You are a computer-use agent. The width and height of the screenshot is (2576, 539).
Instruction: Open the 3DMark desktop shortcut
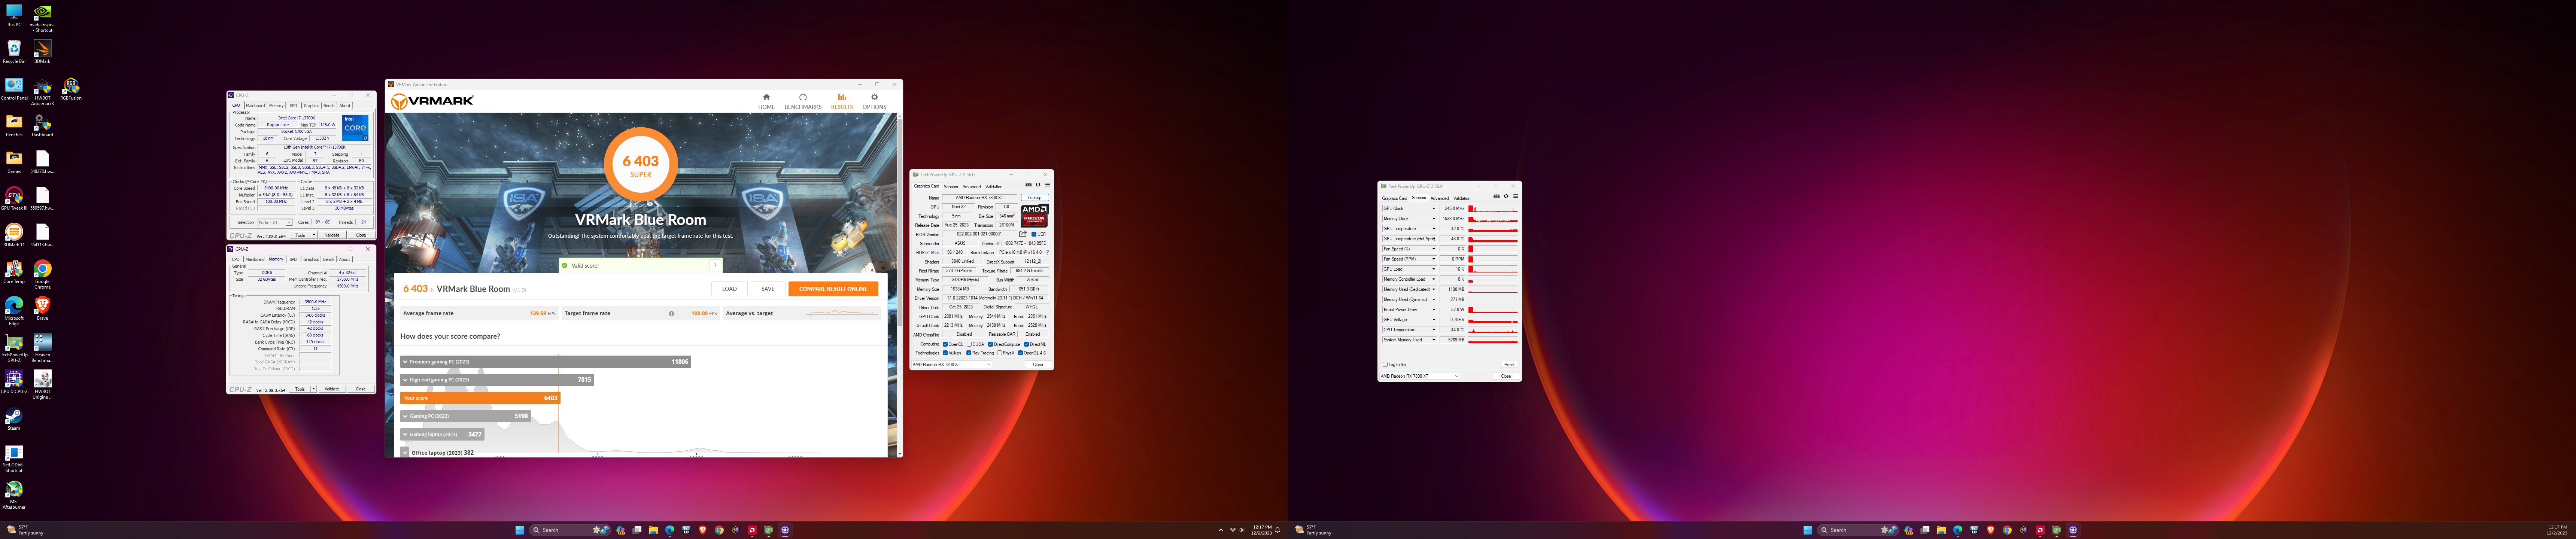click(42, 51)
